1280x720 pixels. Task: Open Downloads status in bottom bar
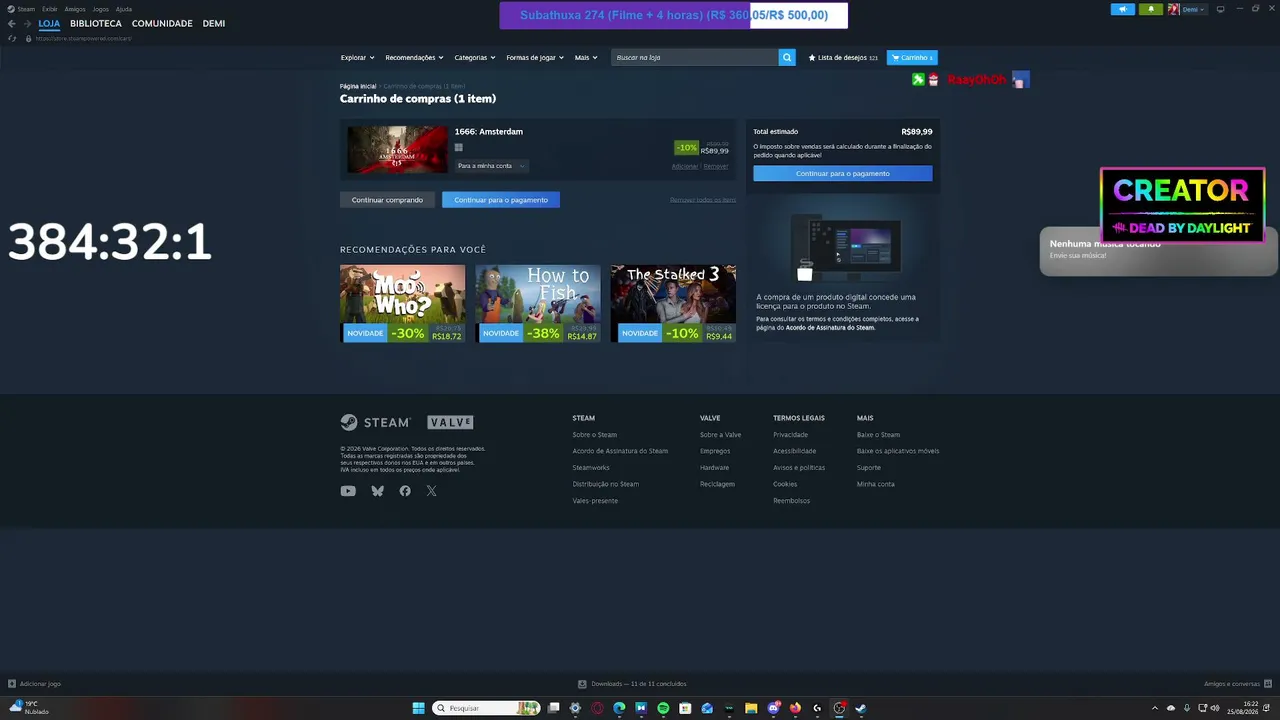633,684
